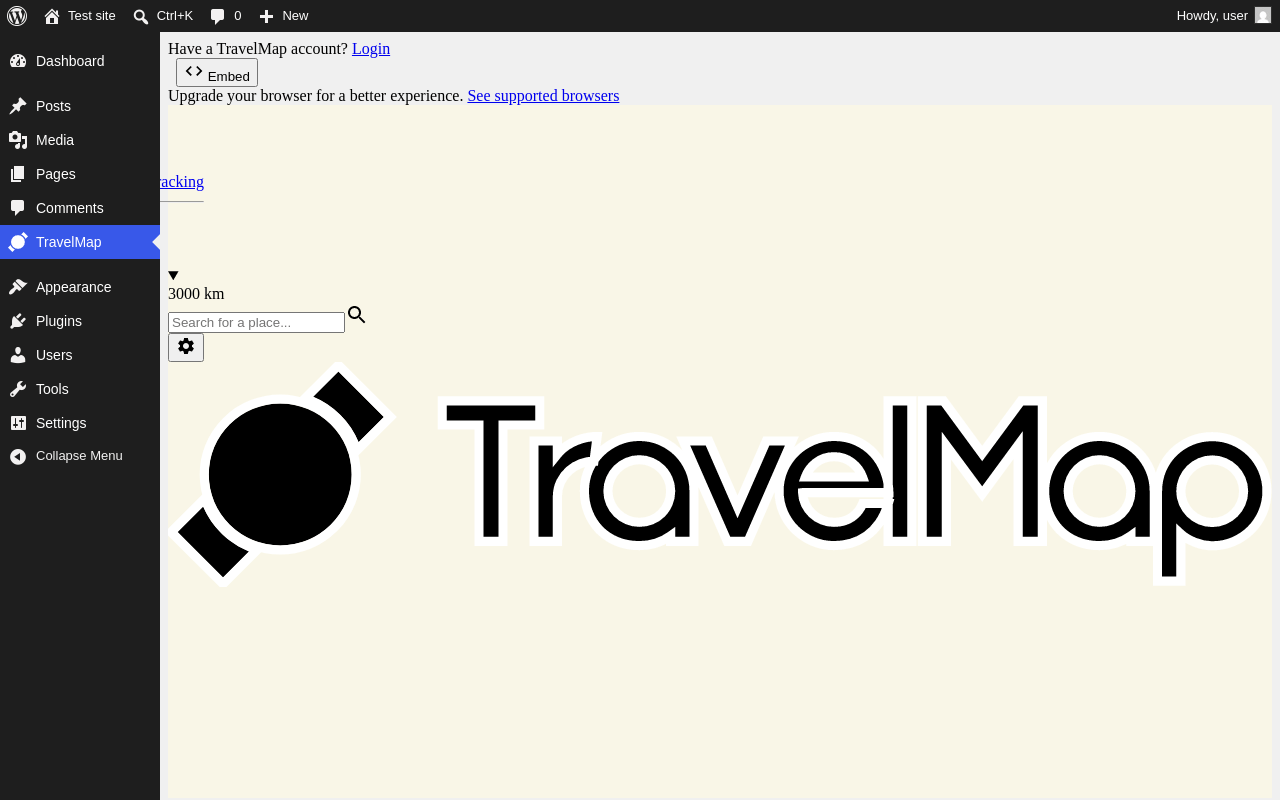Click the Search for a place field
This screenshot has height=800, width=1280.
coord(256,322)
